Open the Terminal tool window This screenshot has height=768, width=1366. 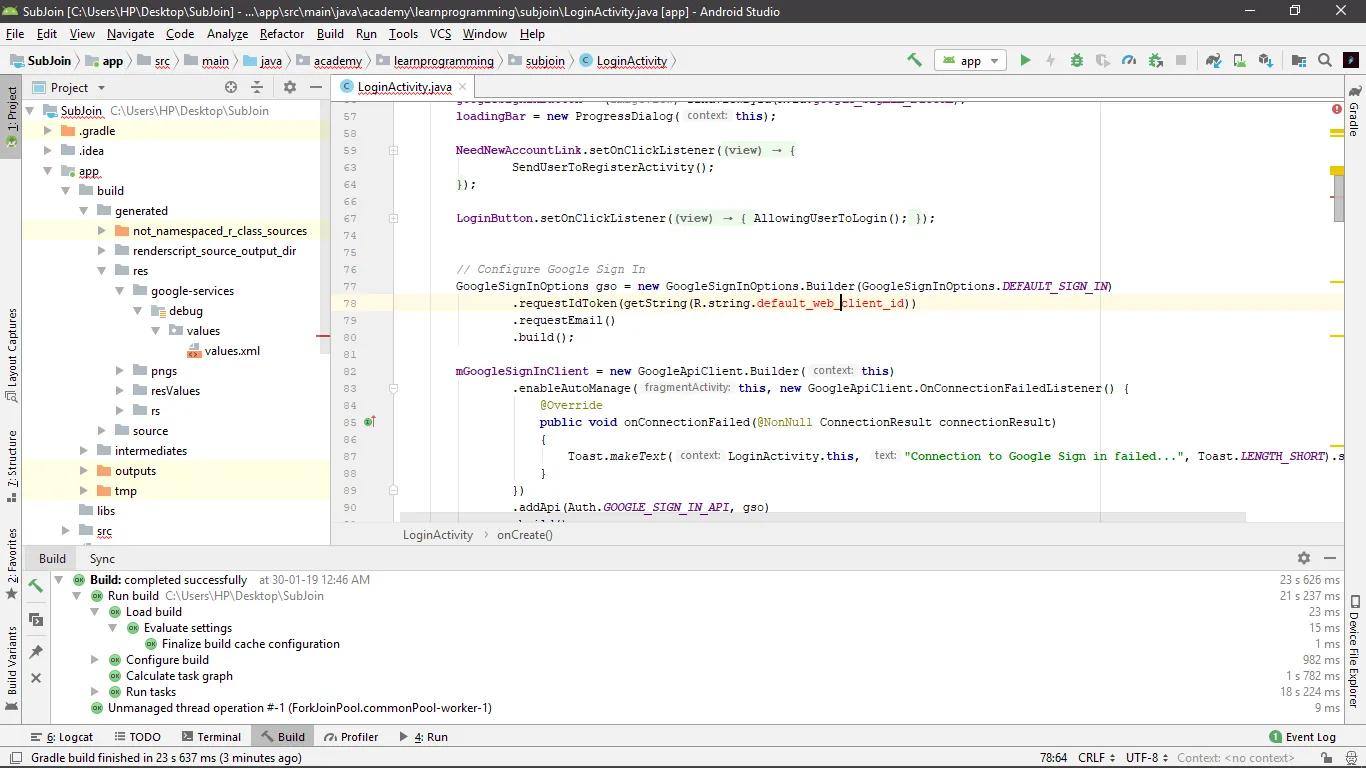pos(210,737)
